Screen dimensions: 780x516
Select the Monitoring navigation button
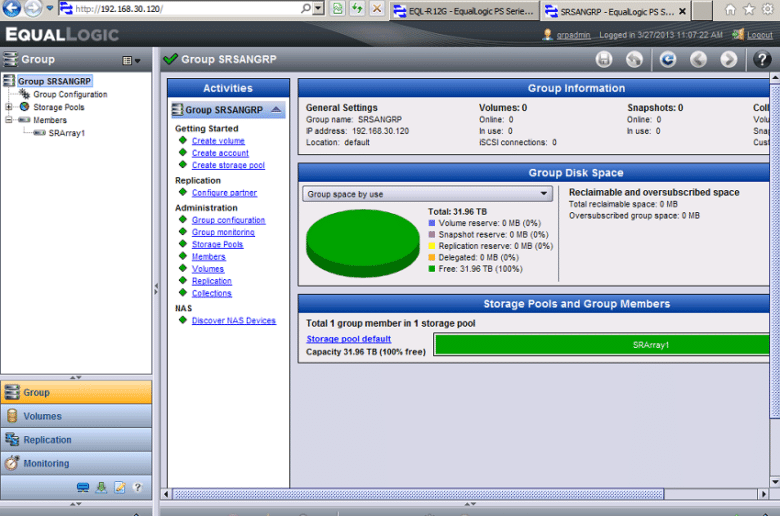[76, 463]
